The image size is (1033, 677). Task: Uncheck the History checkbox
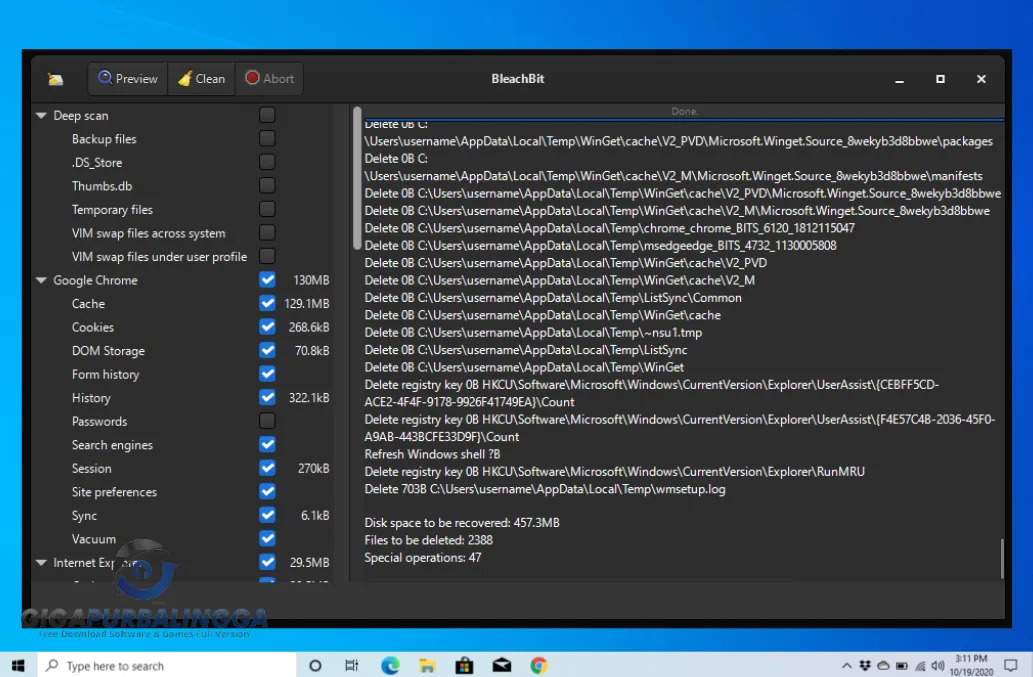click(267, 397)
